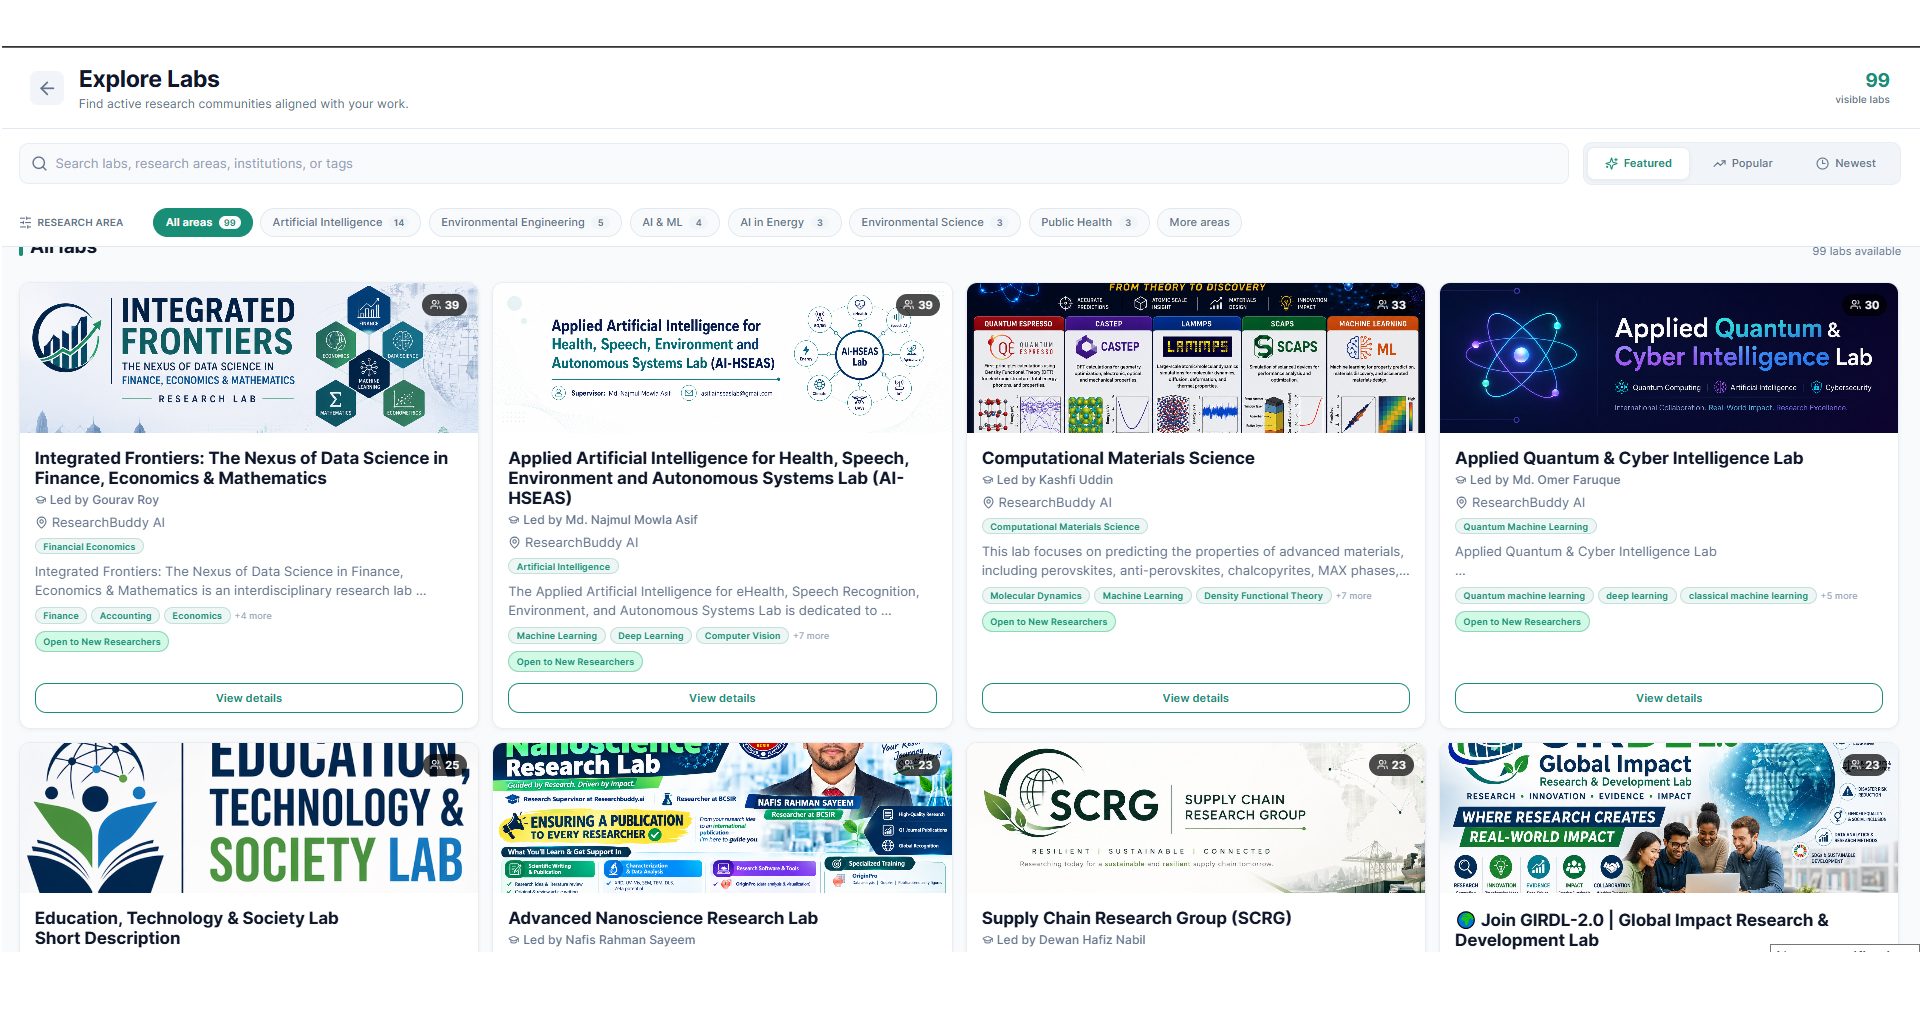Screen dimensions: 1920x1030
Task: Expand +7 more tags on Computational Materials card
Action: 1354,596
